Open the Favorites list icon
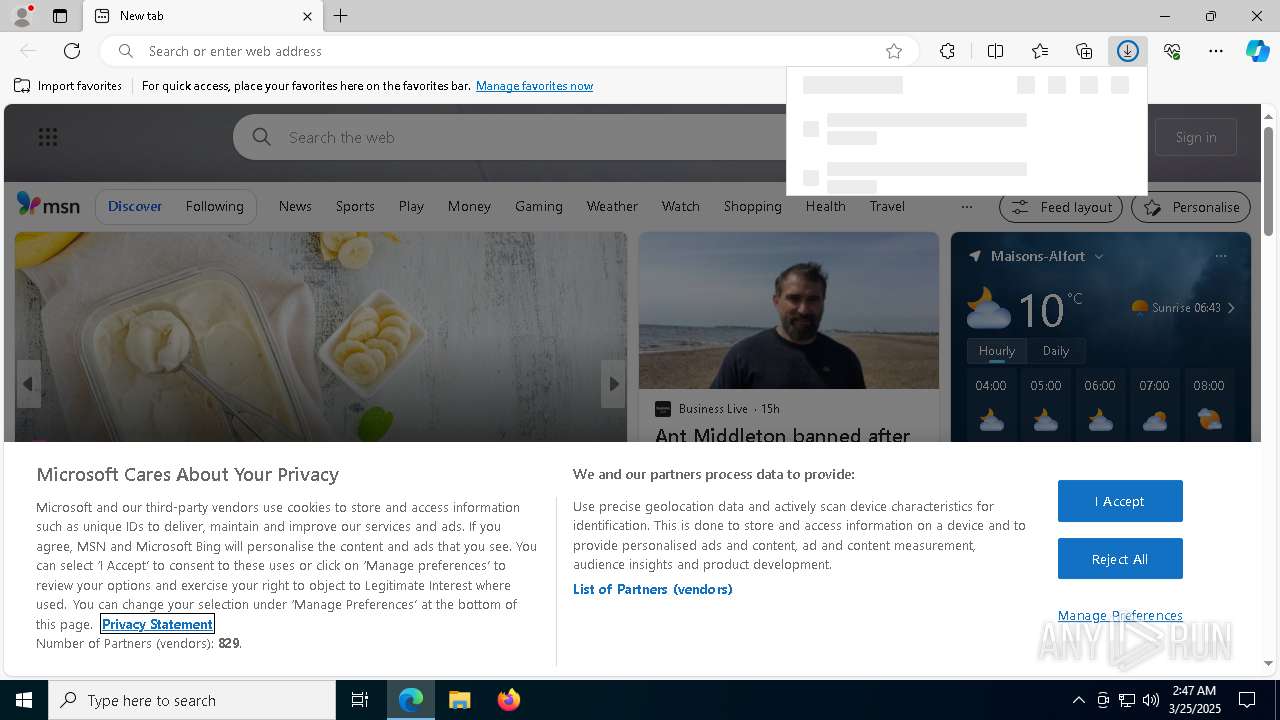Screen dimensions: 1280x720 1040,51
